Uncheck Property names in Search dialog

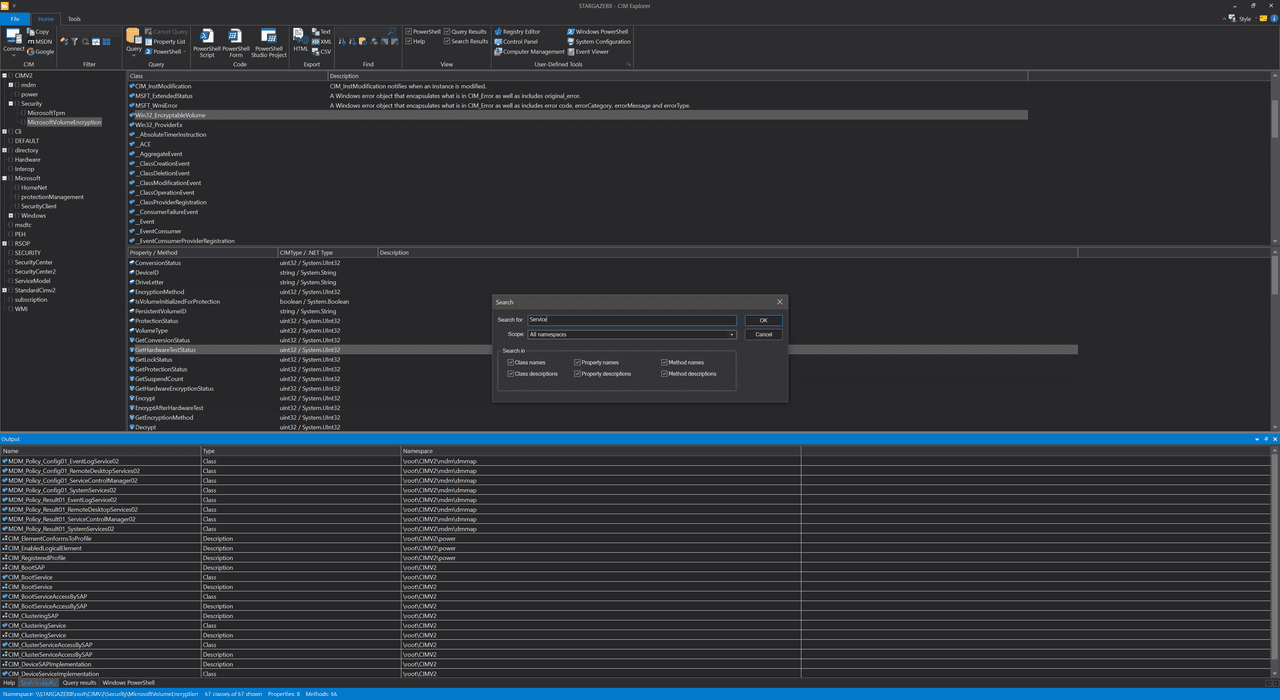tap(578, 362)
